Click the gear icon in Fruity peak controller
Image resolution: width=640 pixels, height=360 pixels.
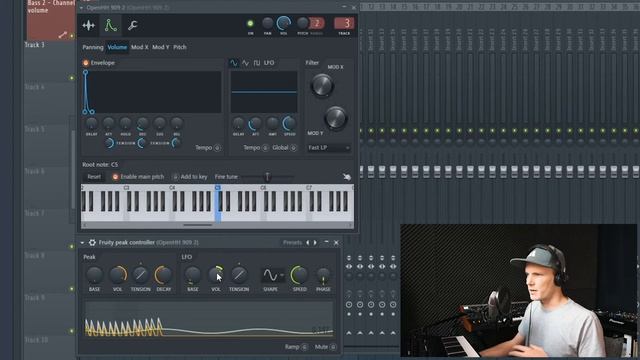pos(92,242)
